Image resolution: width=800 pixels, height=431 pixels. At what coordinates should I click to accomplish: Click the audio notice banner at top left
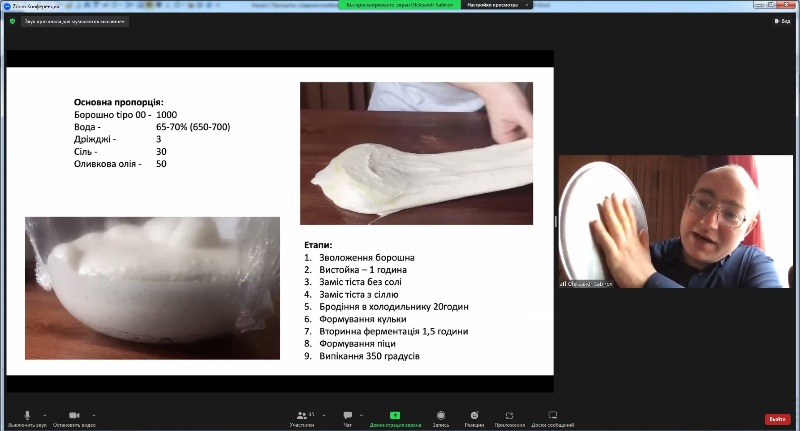tap(74, 21)
